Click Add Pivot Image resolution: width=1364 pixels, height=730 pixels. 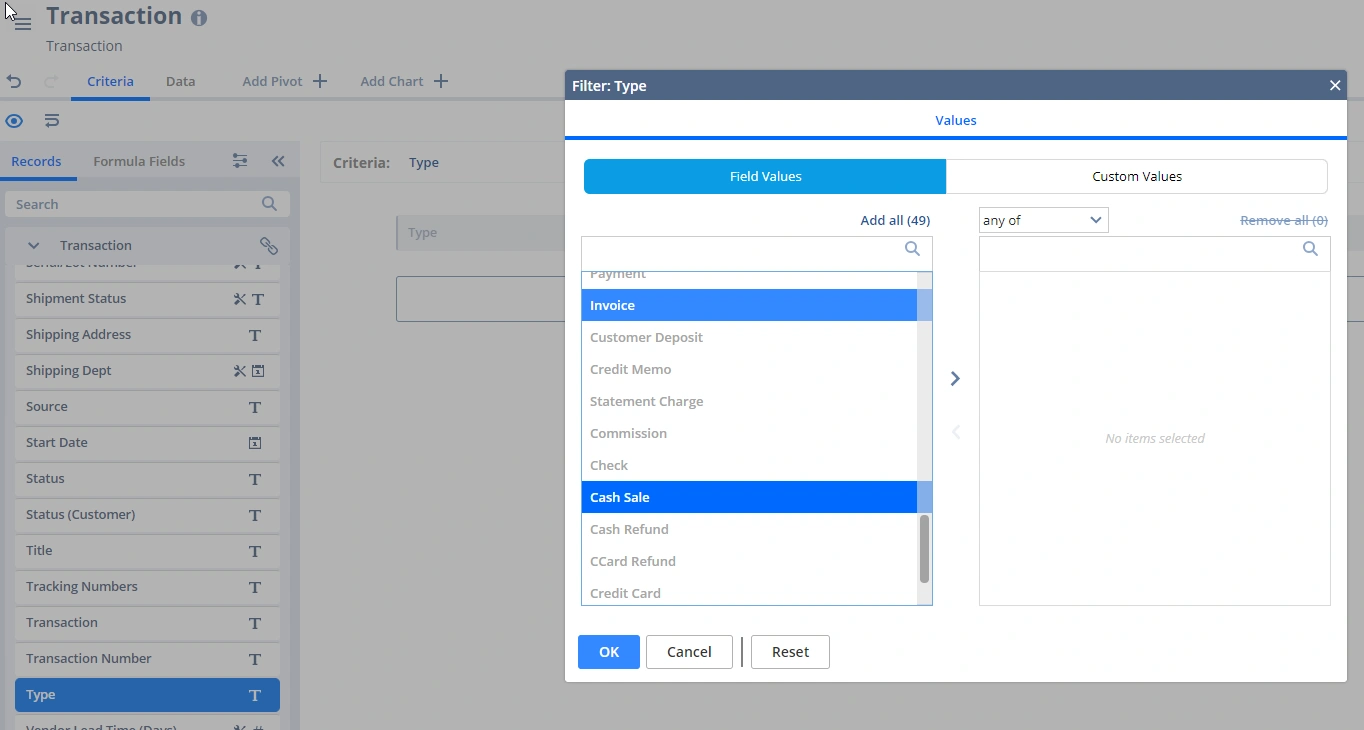[x=284, y=82]
